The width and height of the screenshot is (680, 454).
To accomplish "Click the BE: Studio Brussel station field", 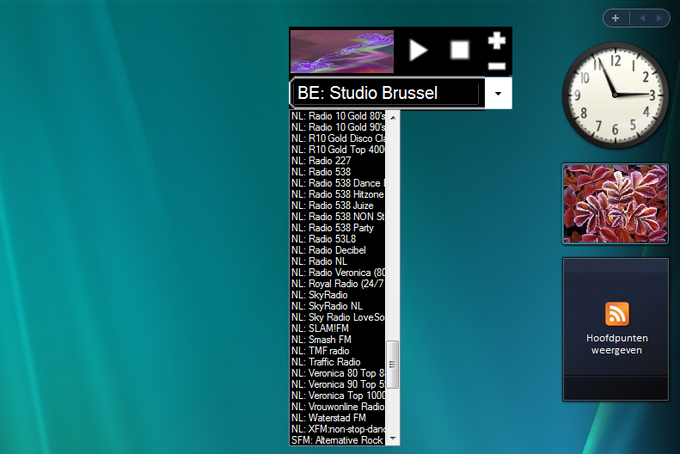I will click(x=387, y=93).
